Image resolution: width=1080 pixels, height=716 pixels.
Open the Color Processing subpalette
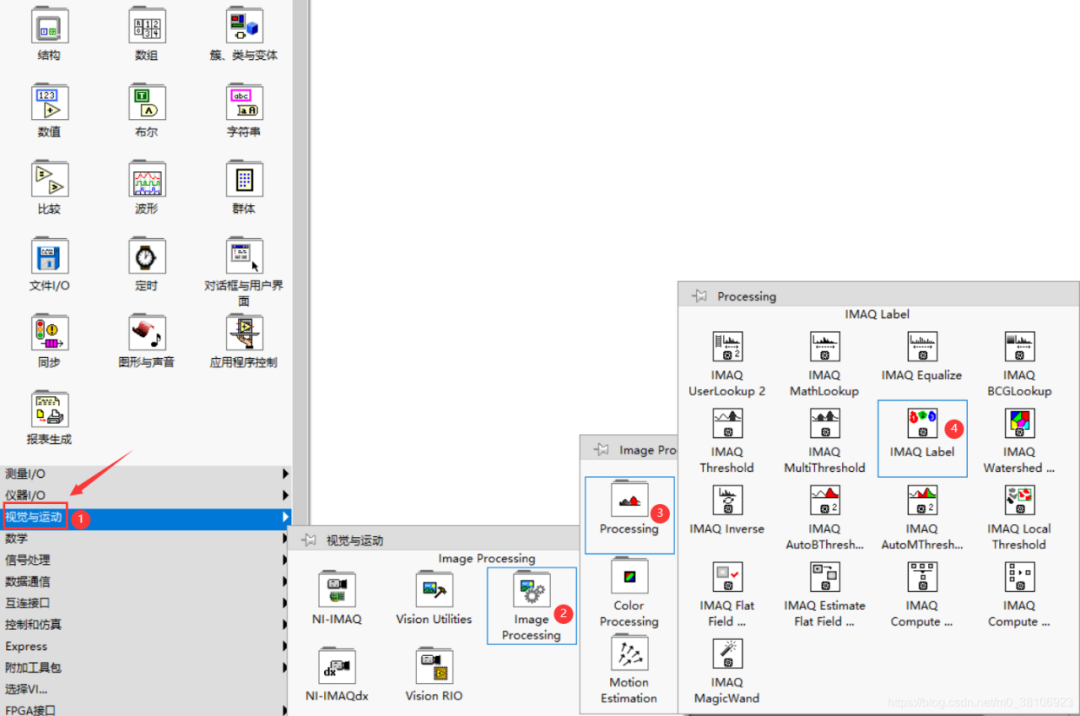[x=630, y=576]
